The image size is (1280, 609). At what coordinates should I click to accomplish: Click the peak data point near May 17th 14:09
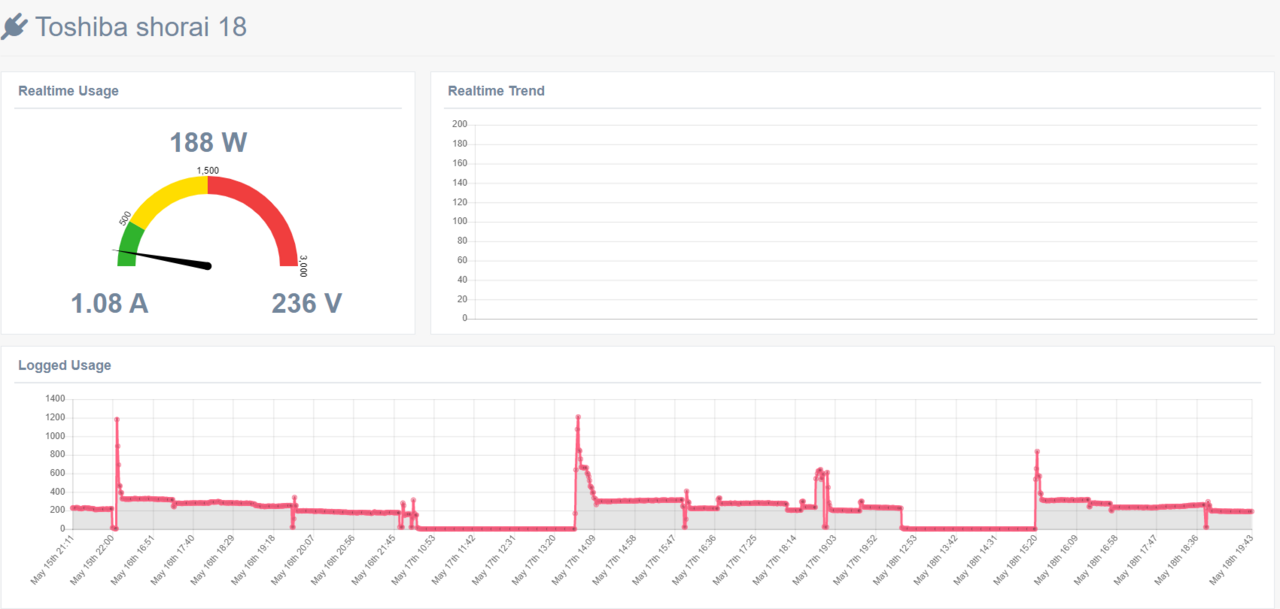click(x=578, y=417)
